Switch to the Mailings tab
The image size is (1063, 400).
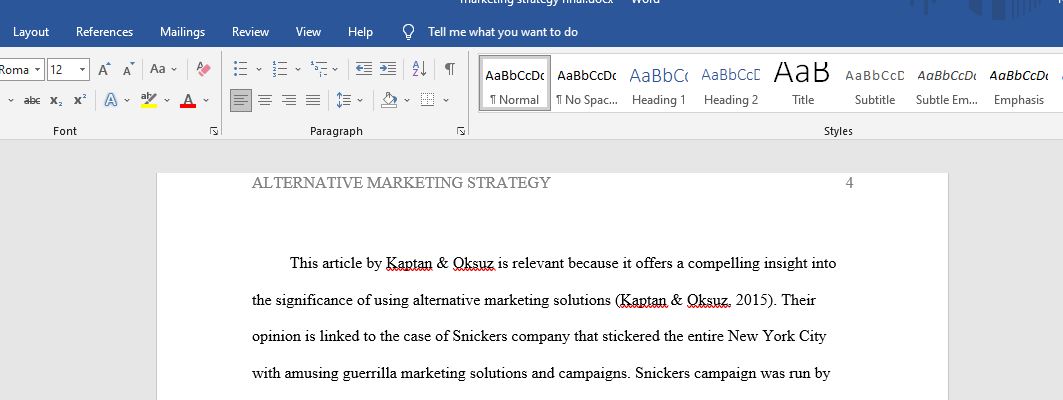pos(182,32)
